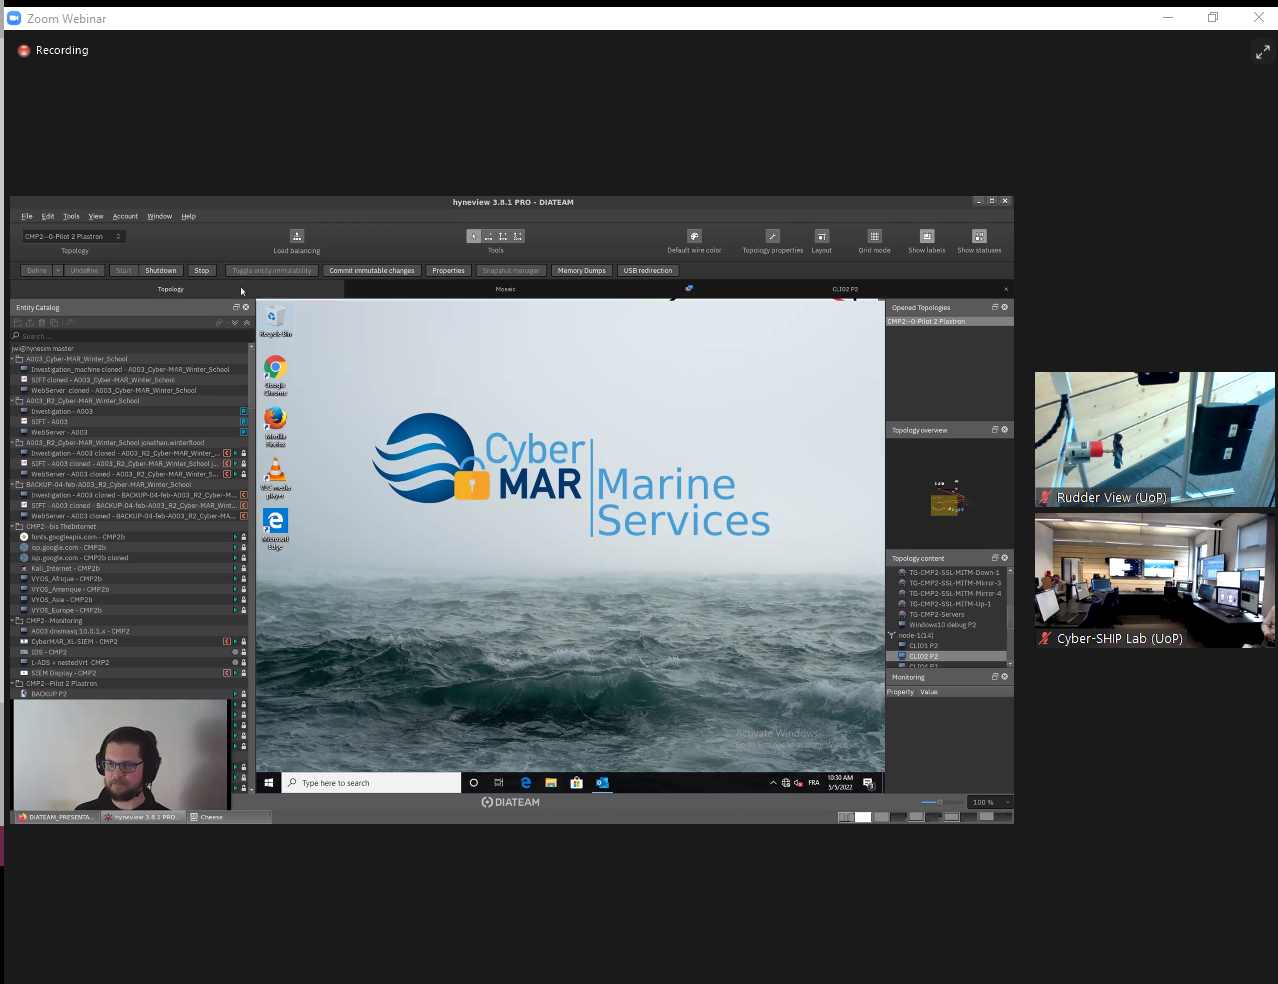Click Commit immutable changes button
Screen dimensions: 1278x984
371,271
